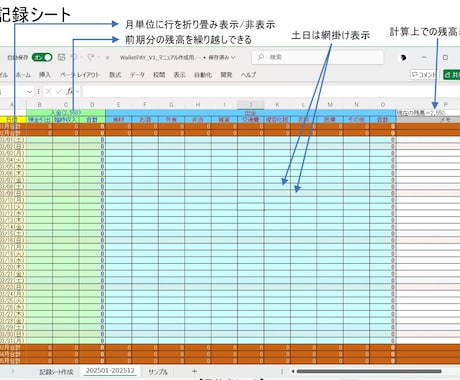
Task: Select column G header
Action: click(x=171, y=105)
